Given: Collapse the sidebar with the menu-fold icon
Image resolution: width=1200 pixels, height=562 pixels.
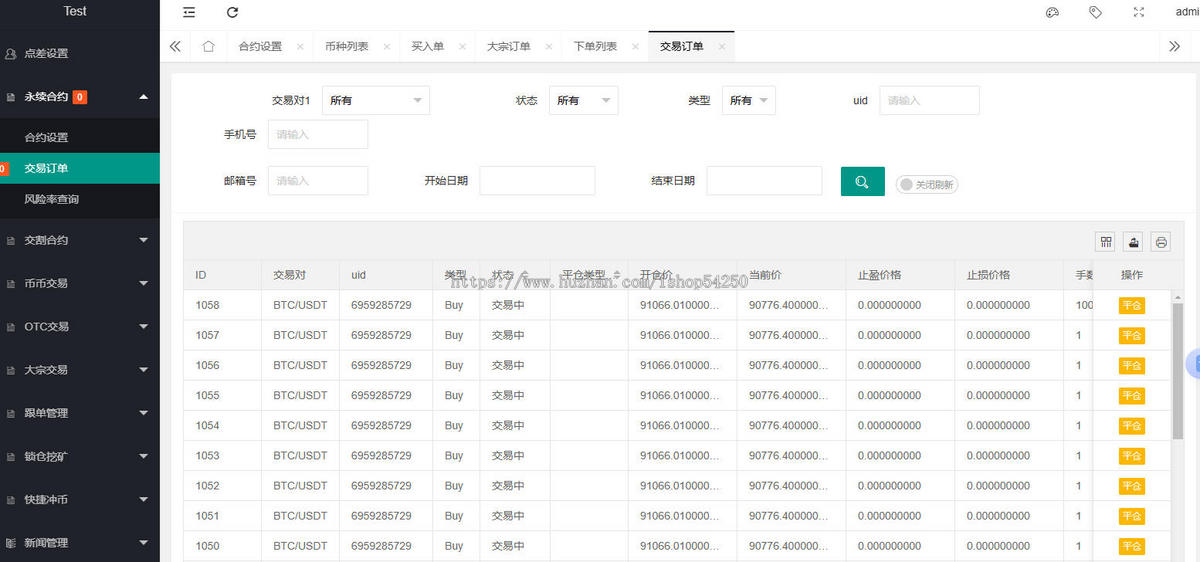Looking at the screenshot, I should tap(189, 12).
